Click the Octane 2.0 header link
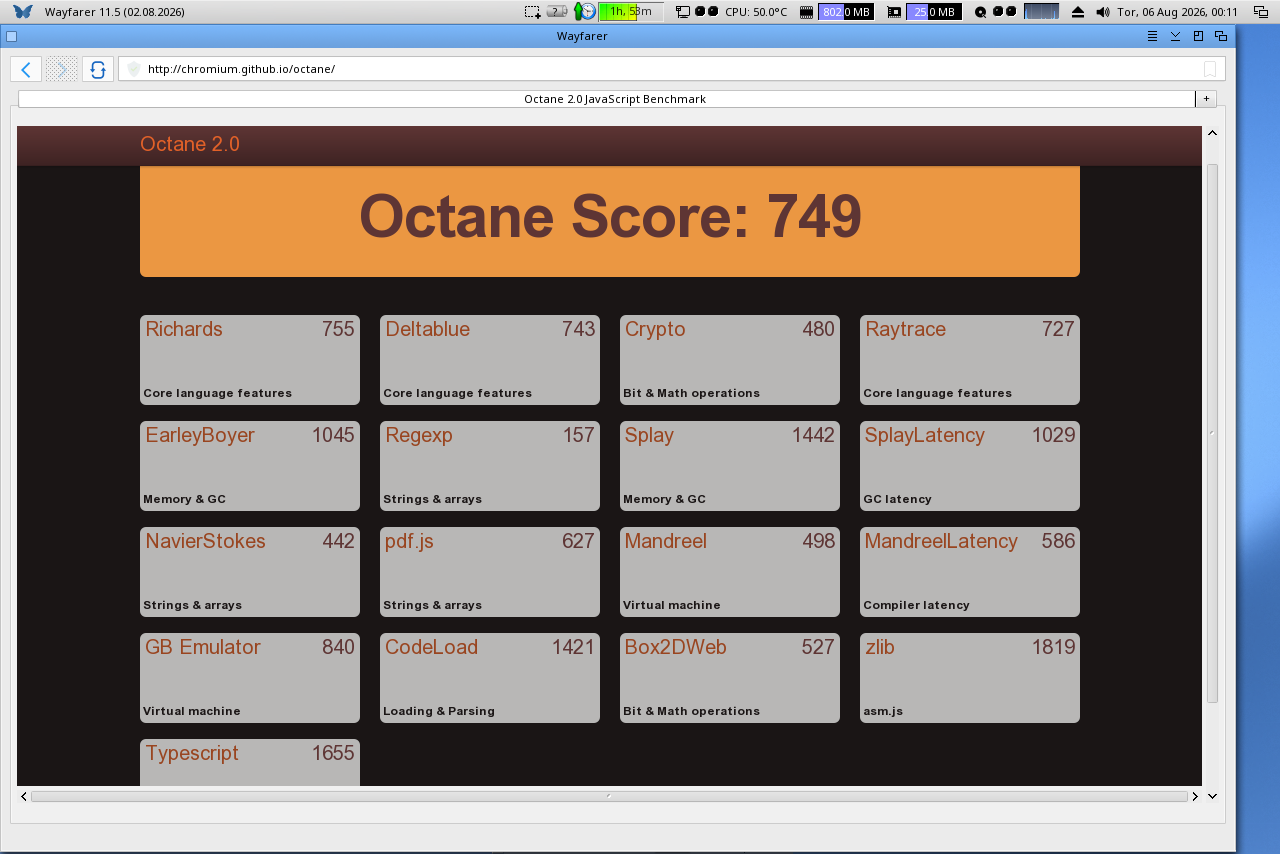Image resolution: width=1280 pixels, height=854 pixels. [x=190, y=144]
